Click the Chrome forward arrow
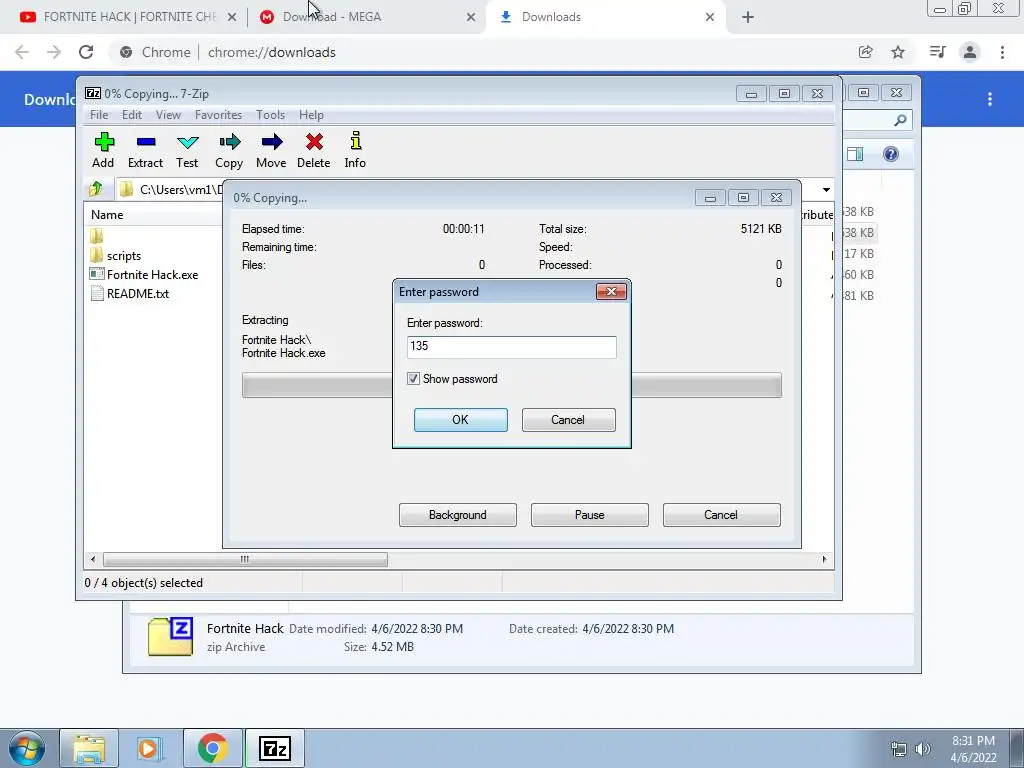Image resolution: width=1024 pixels, height=768 pixels. [54, 52]
